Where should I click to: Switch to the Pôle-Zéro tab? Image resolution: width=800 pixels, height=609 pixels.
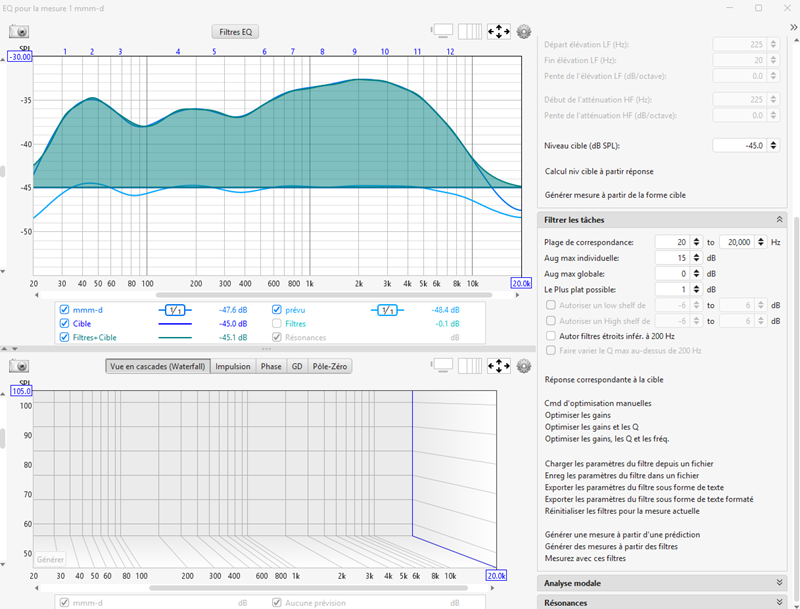tap(330, 366)
